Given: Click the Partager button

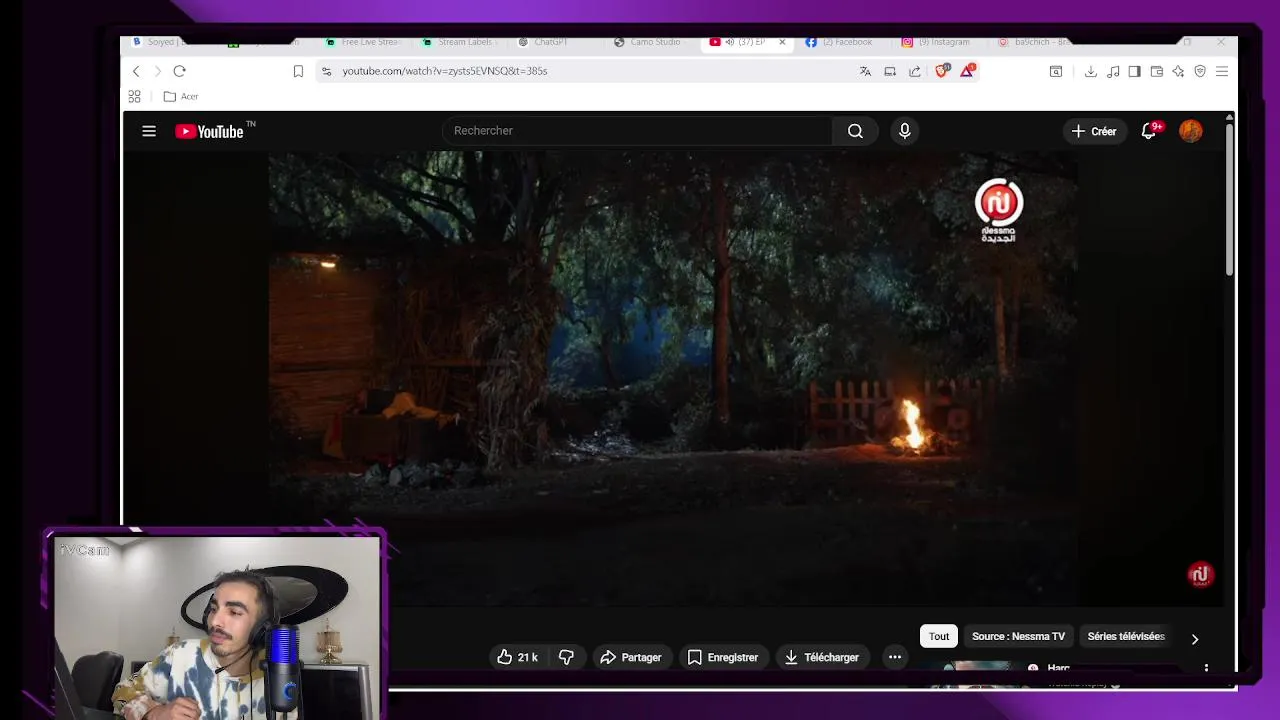Looking at the screenshot, I should point(631,657).
